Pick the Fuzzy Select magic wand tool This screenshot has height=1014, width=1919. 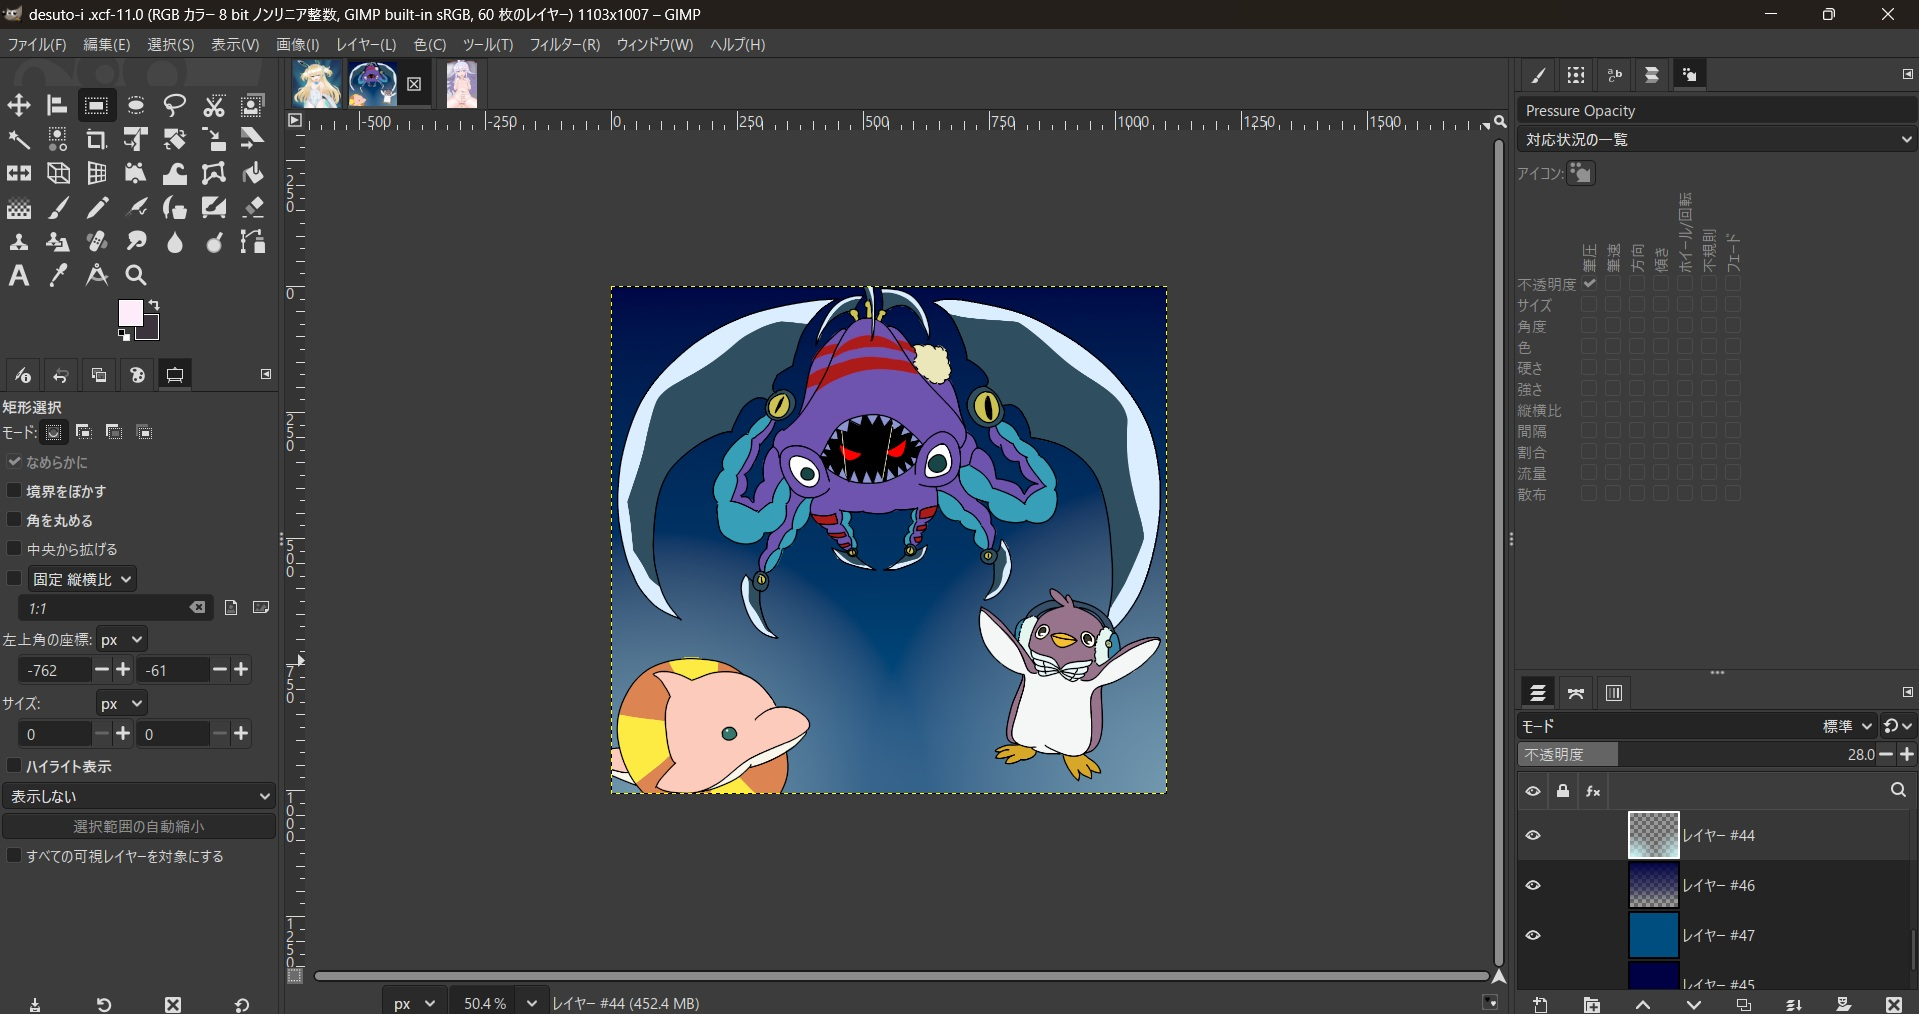(x=19, y=140)
